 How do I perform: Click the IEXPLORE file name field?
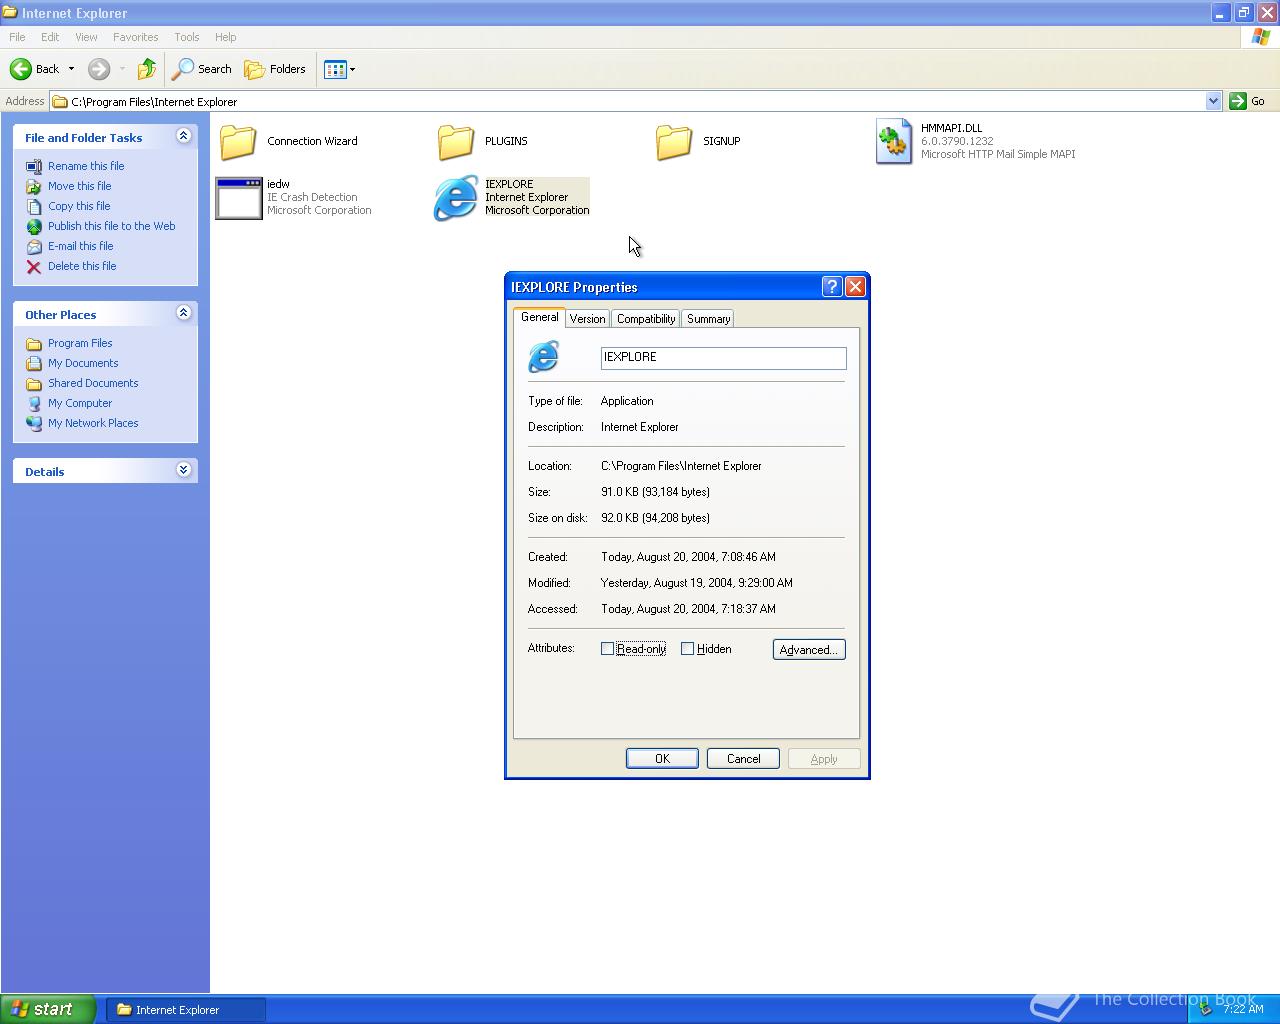tap(723, 357)
